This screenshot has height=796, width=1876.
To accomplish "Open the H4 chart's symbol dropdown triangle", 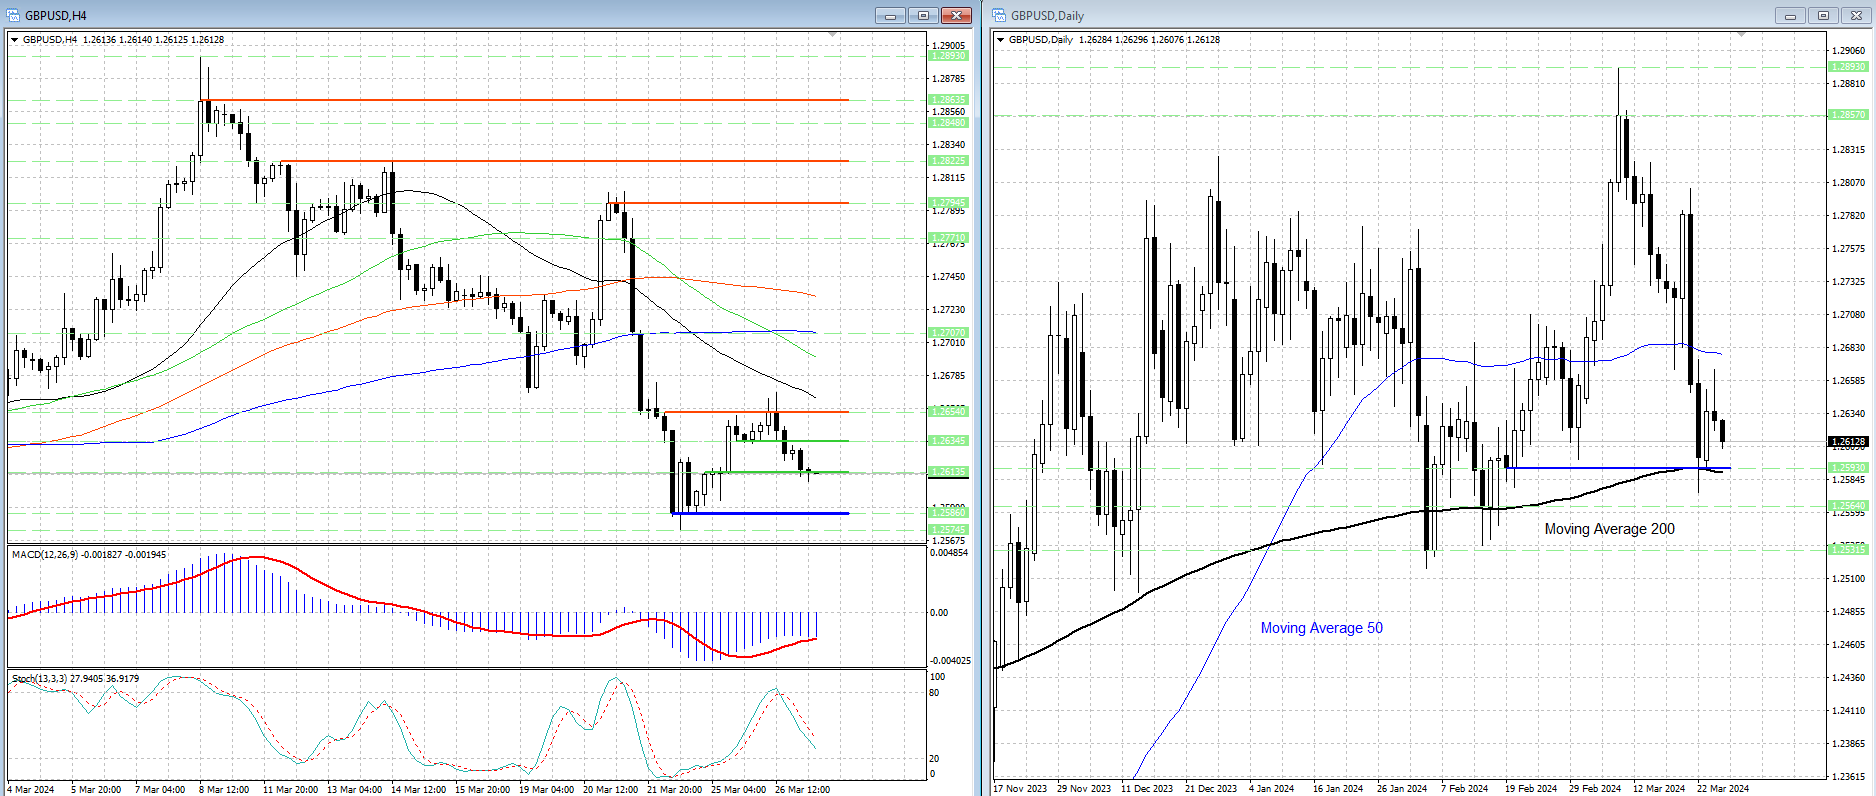I will (x=14, y=40).
